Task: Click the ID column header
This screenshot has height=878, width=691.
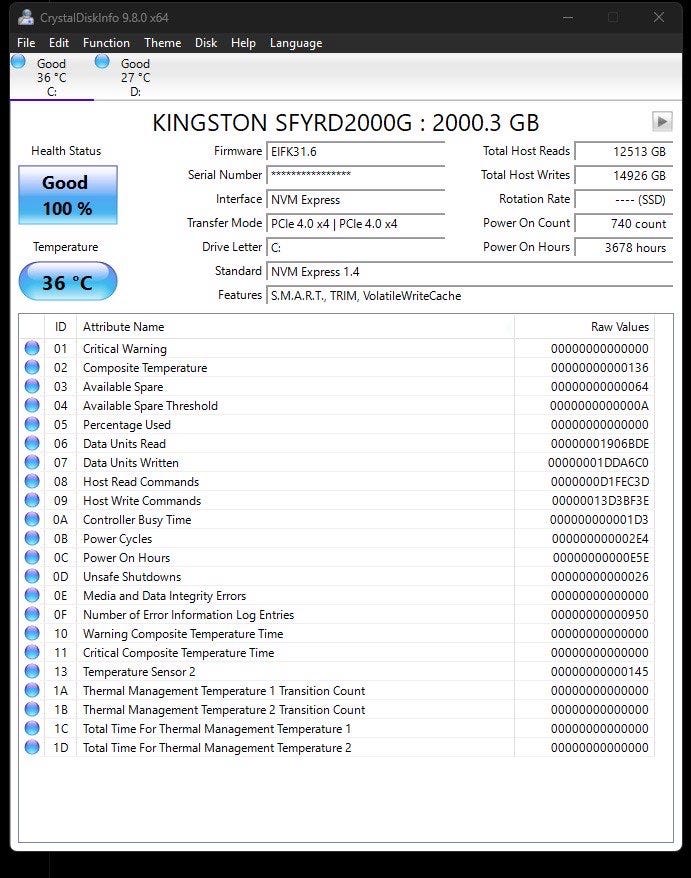Action: click(60, 327)
